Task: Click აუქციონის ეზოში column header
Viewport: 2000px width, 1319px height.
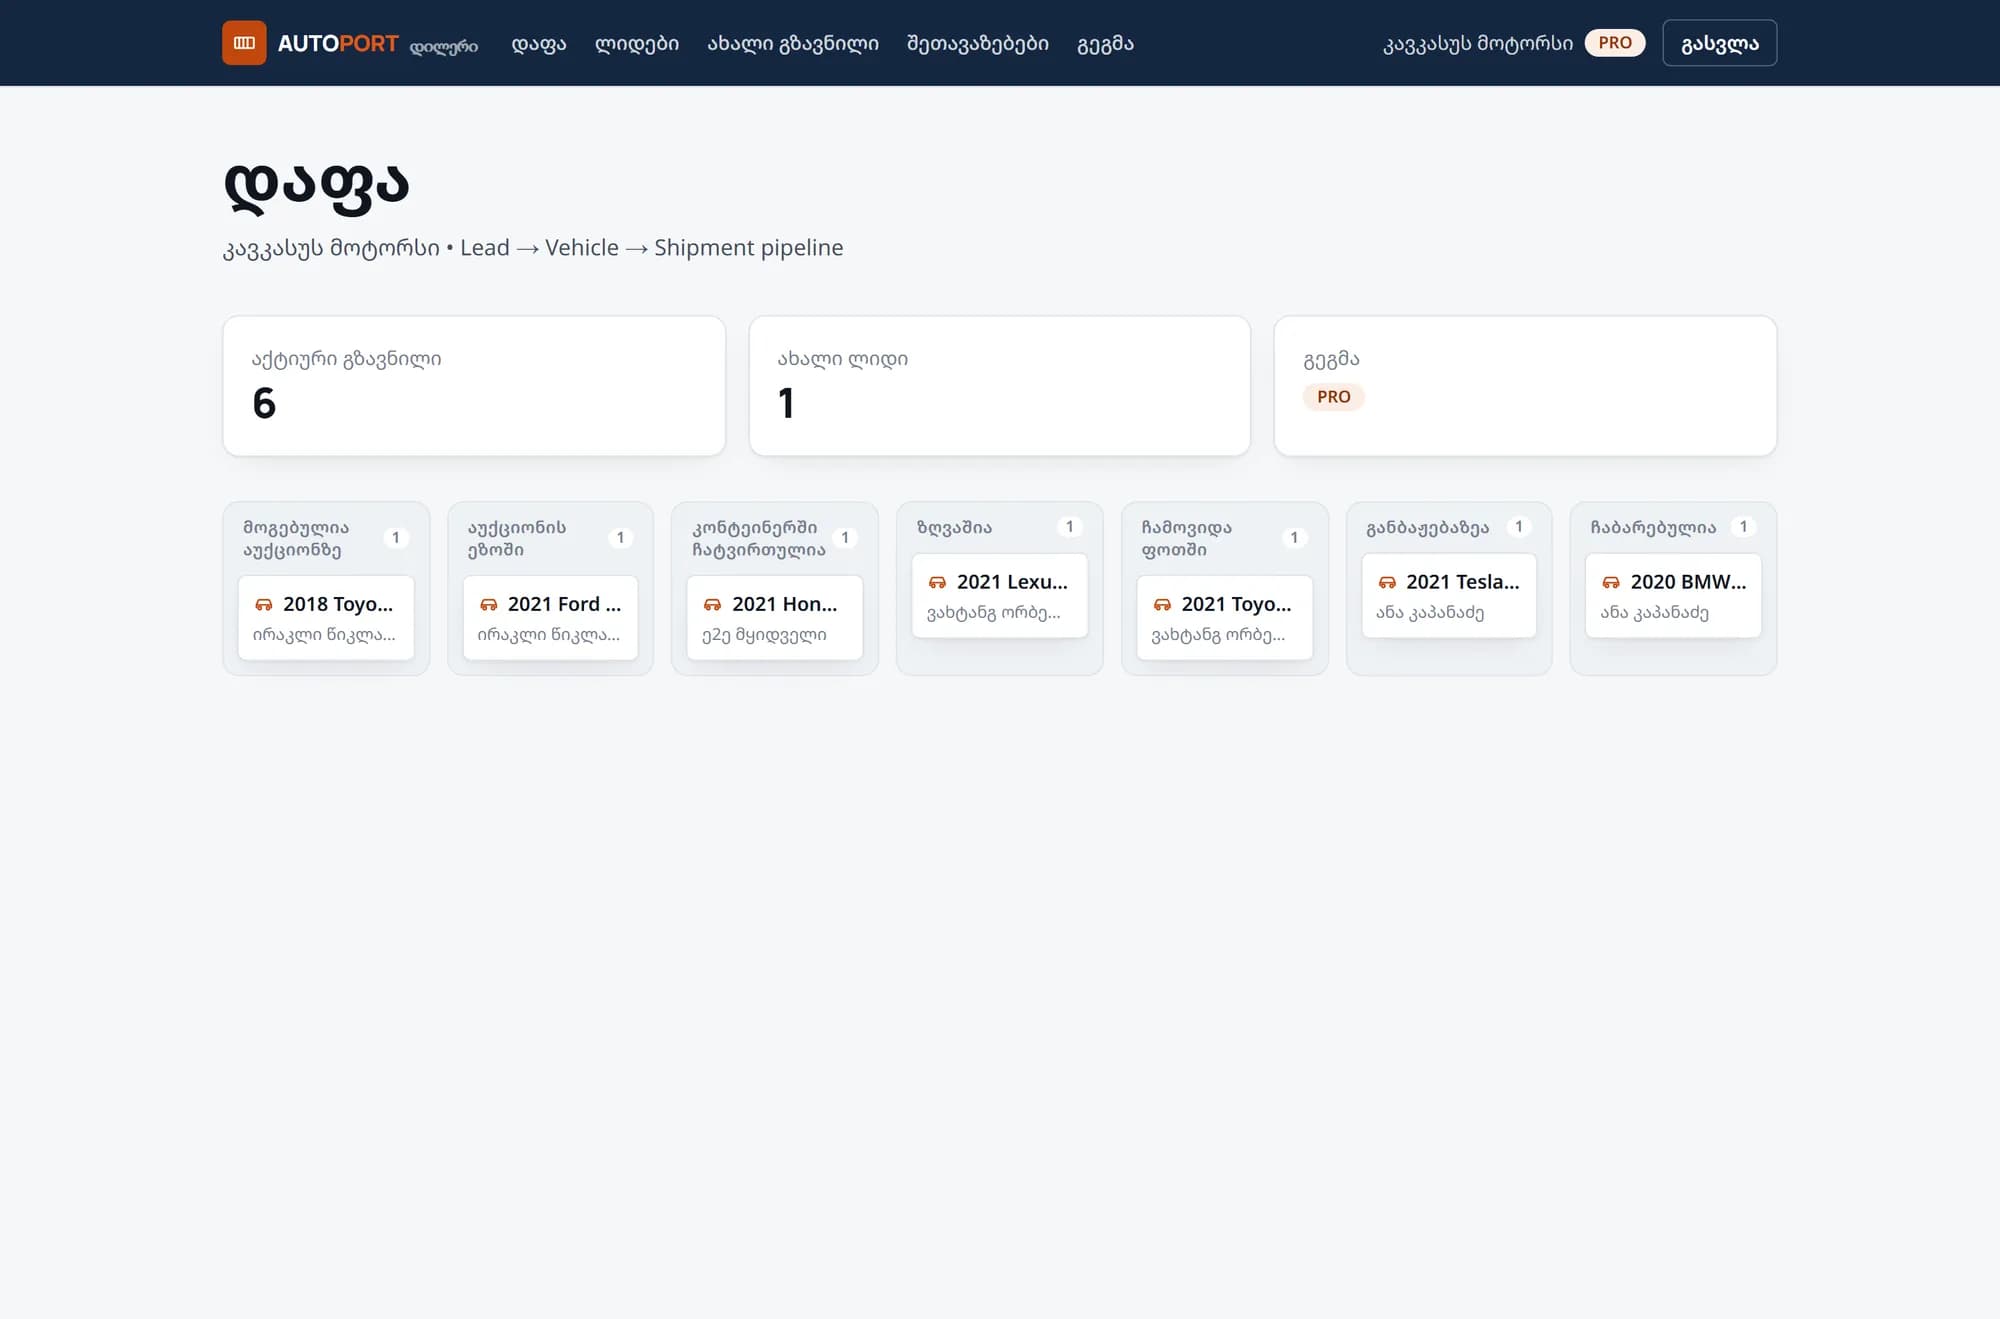Action: [517, 538]
